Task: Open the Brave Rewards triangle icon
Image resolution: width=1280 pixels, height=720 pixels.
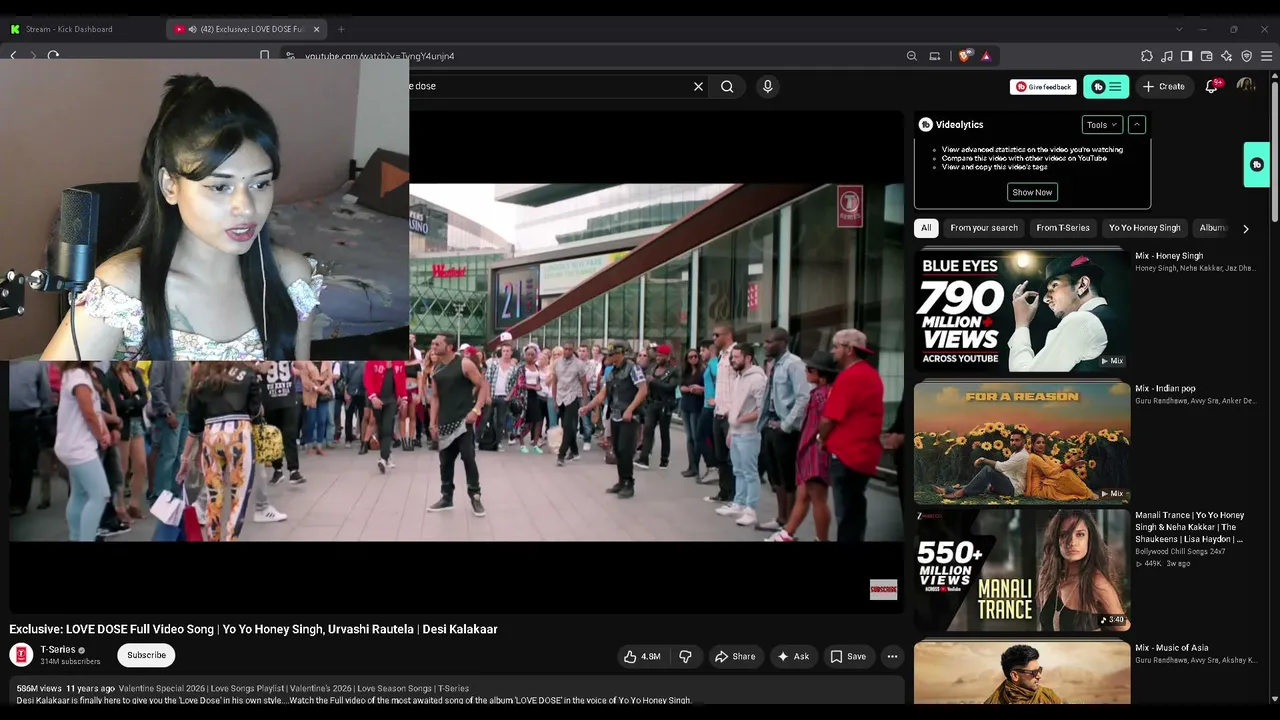Action: coord(986,56)
